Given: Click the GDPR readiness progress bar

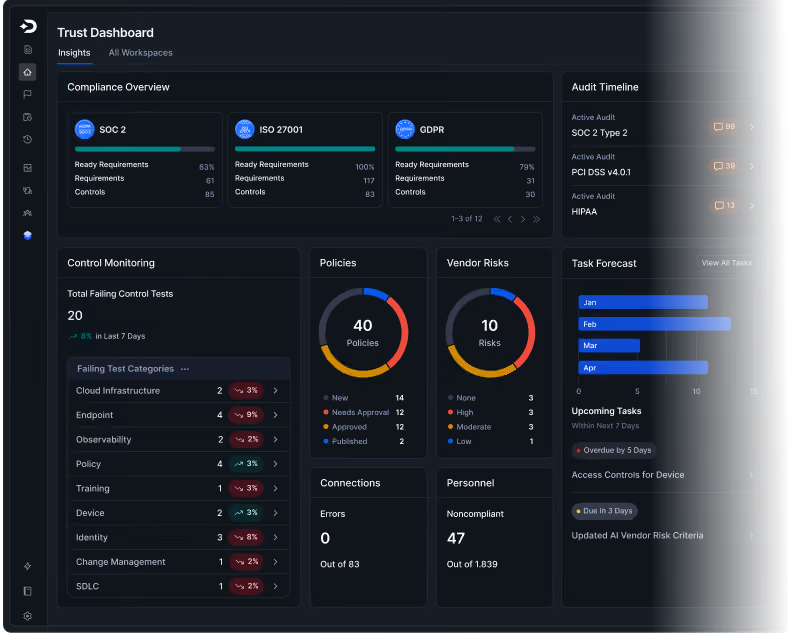Looking at the screenshot, I should (465, 149).
